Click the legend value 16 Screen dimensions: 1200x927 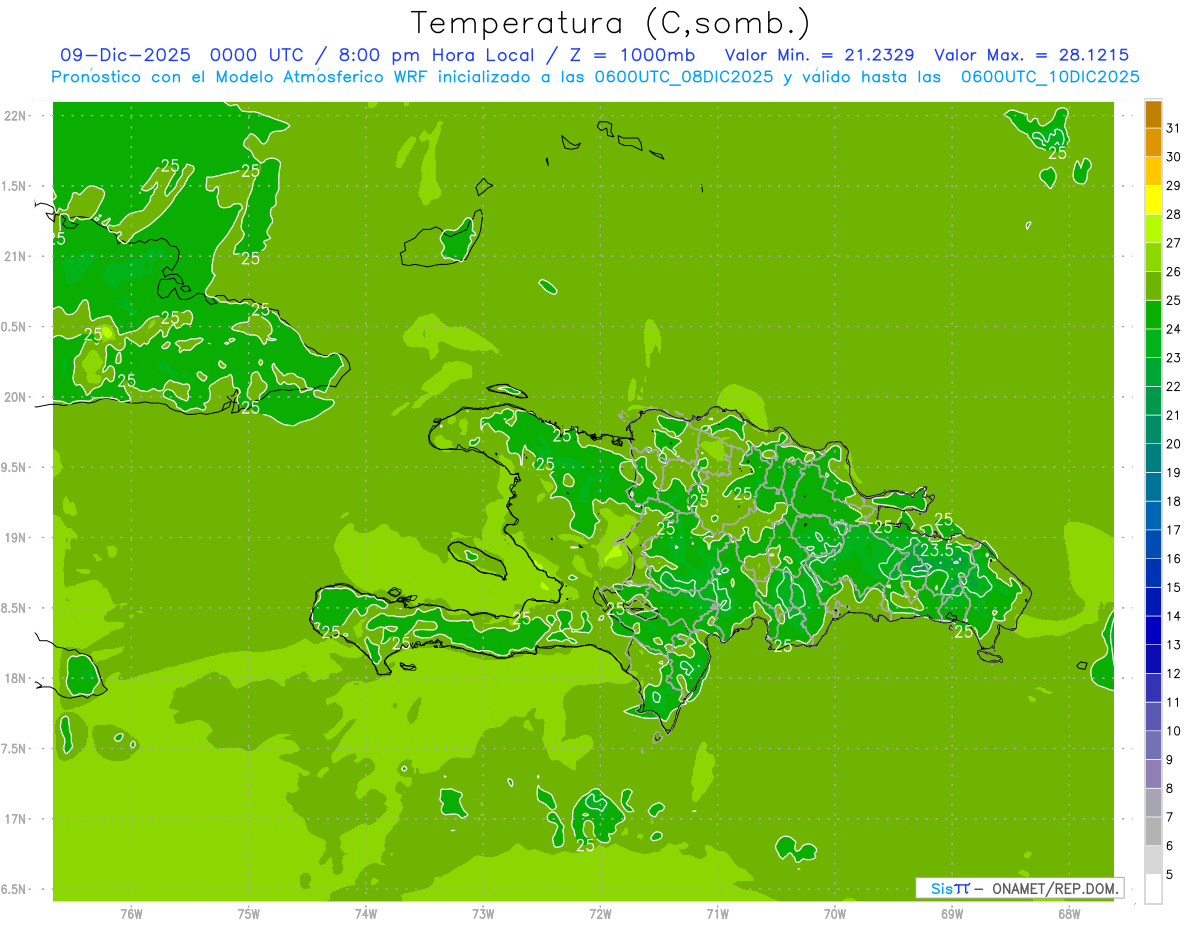pos(1173,558)
